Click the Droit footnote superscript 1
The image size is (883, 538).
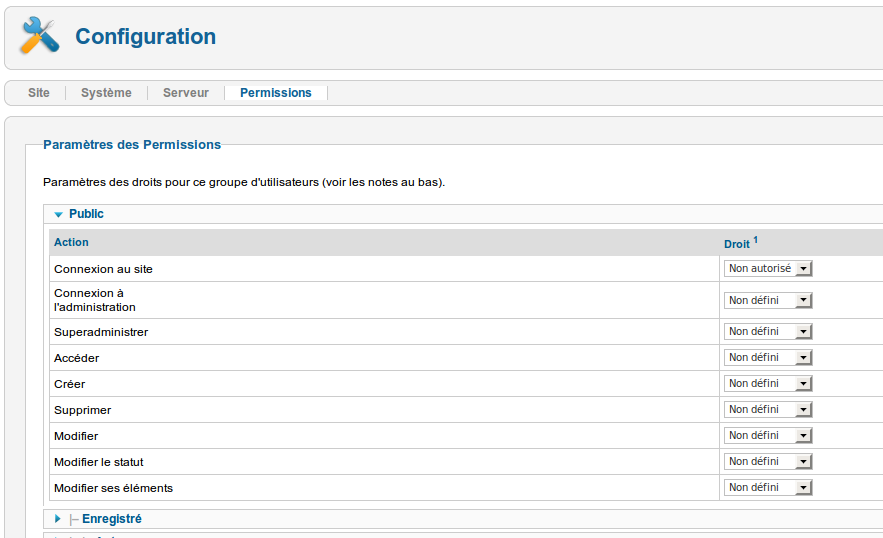click(x=755, y=240)
